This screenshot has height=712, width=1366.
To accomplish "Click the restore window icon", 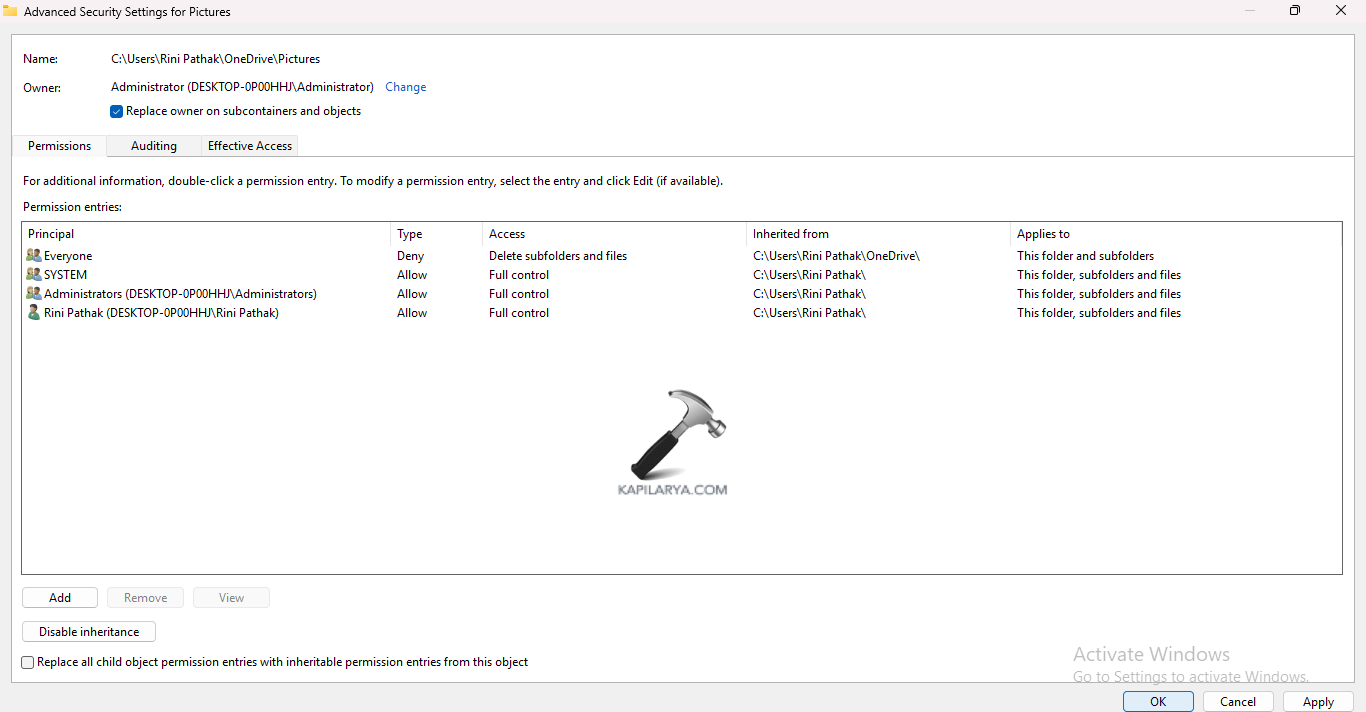I will [1295, 11].
